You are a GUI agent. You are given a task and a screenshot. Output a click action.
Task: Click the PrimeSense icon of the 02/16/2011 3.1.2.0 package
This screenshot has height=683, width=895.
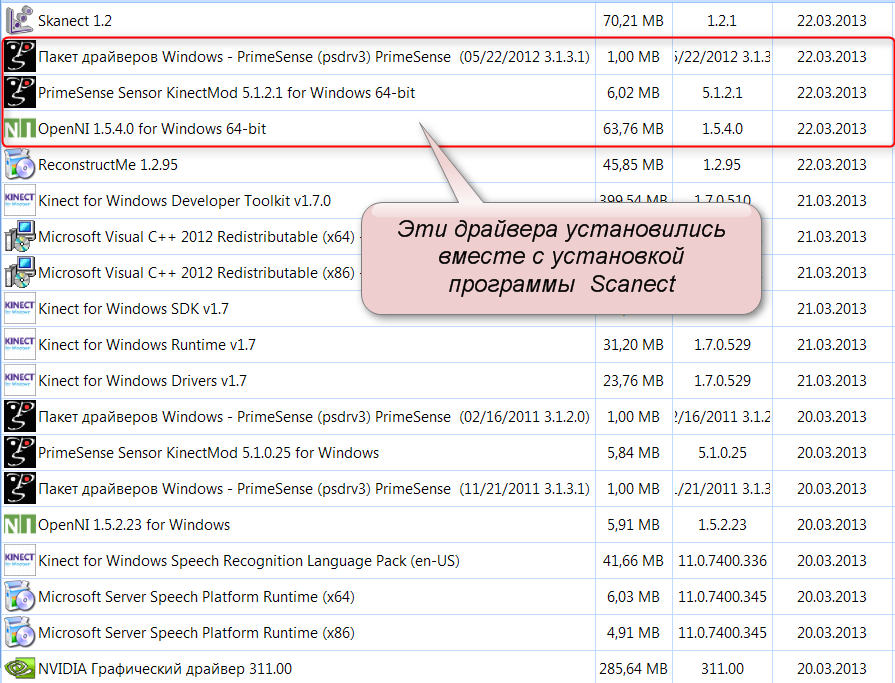pyautogui.click(x=19, y=416)
